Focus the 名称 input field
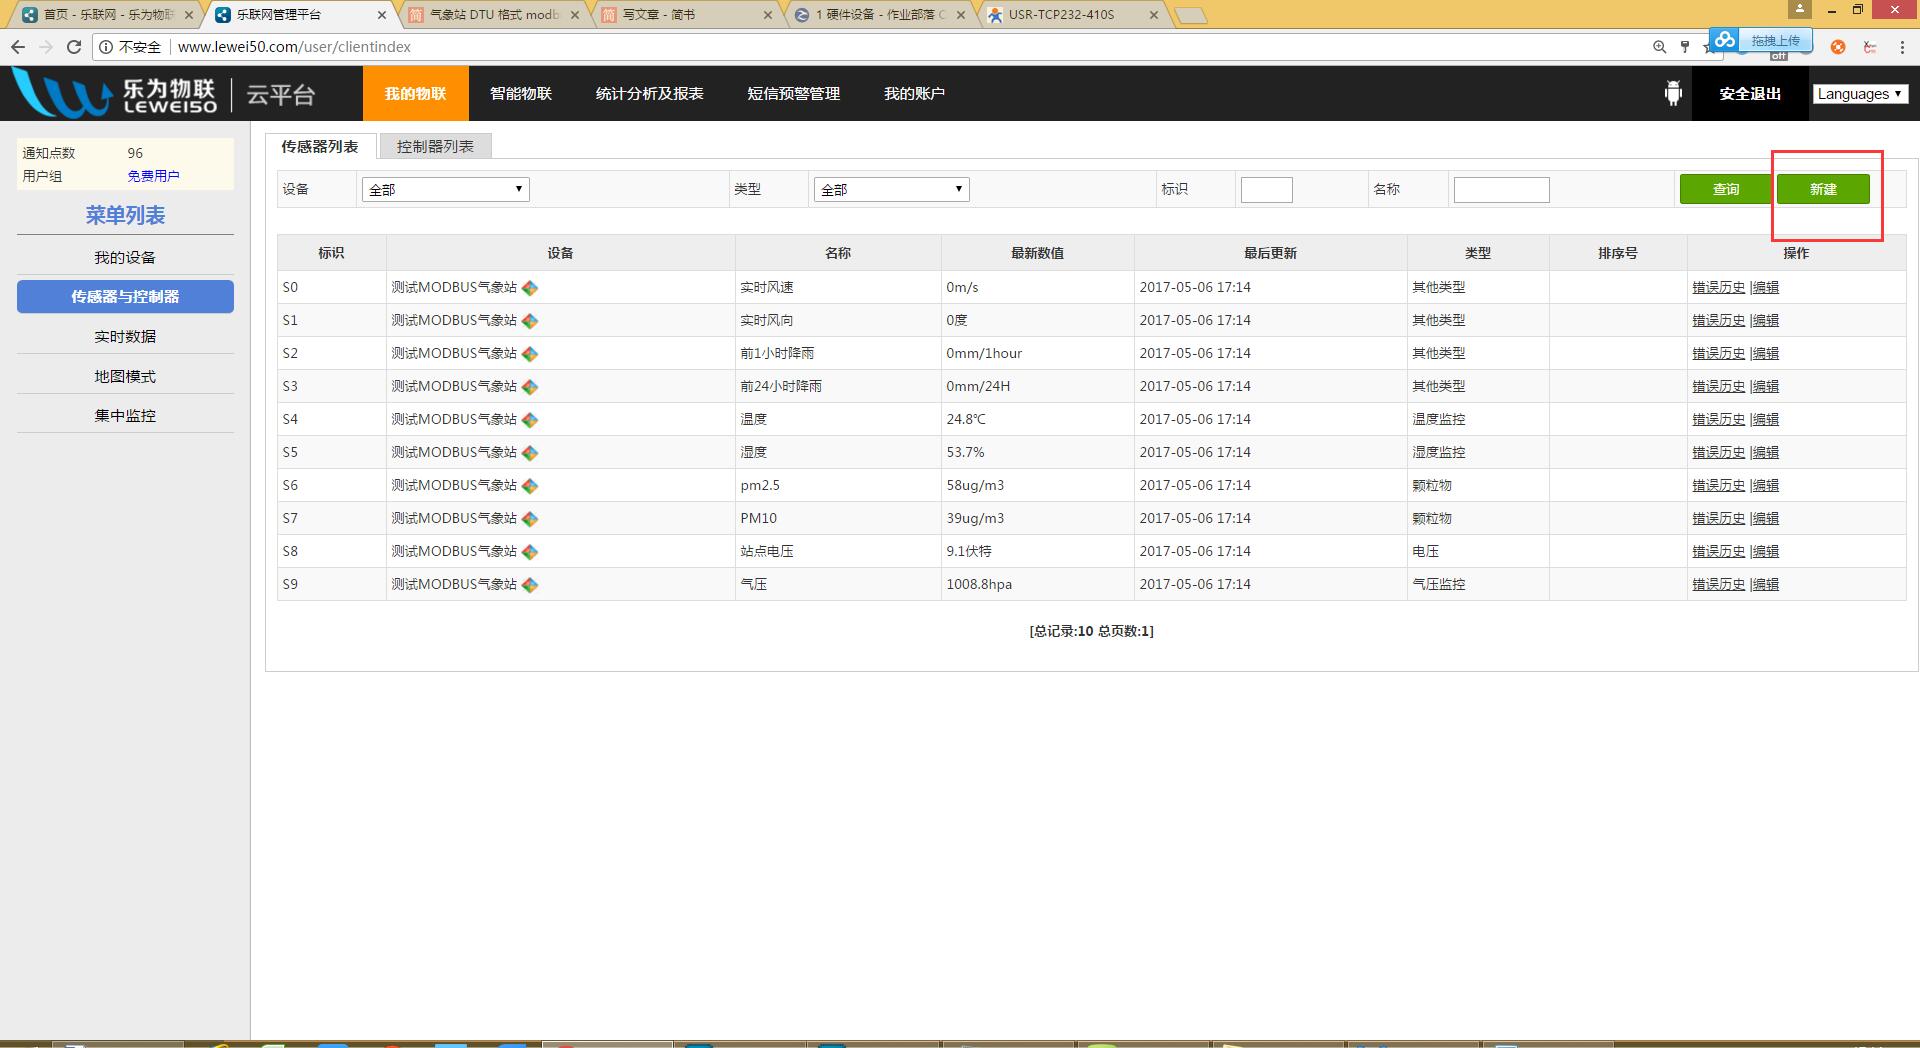 click(x=1501, y=190)
